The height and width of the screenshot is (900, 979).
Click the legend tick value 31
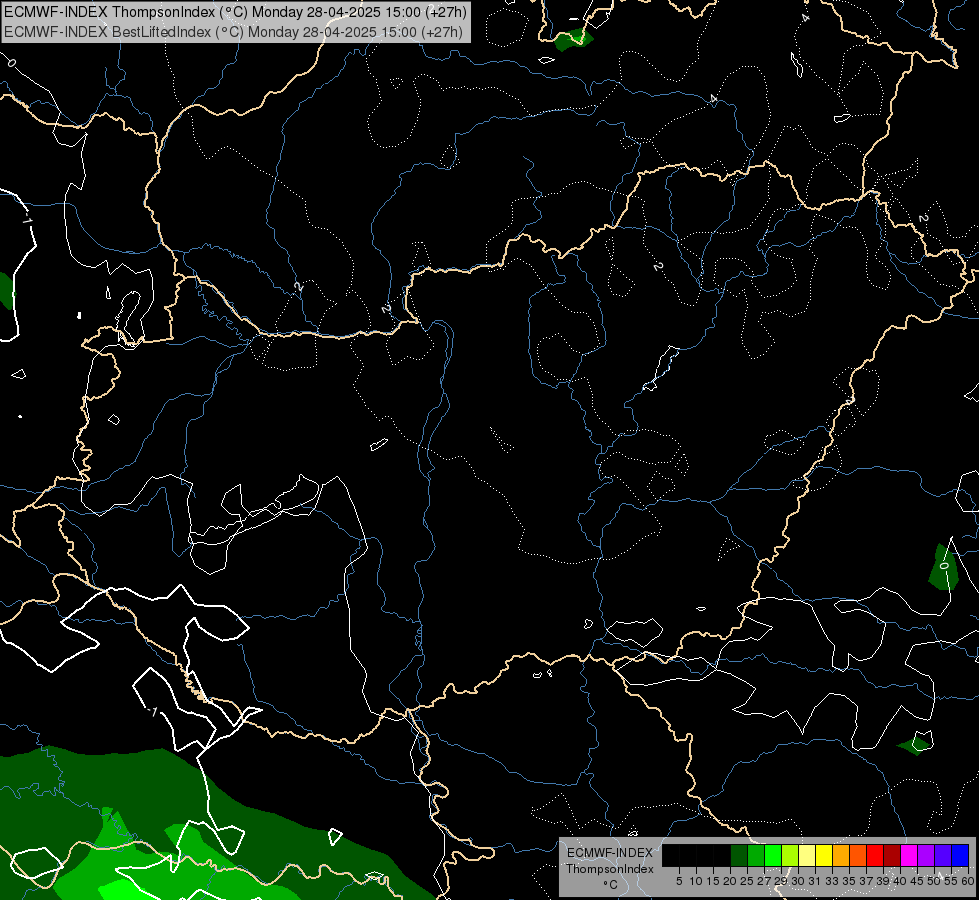(815, 881)
